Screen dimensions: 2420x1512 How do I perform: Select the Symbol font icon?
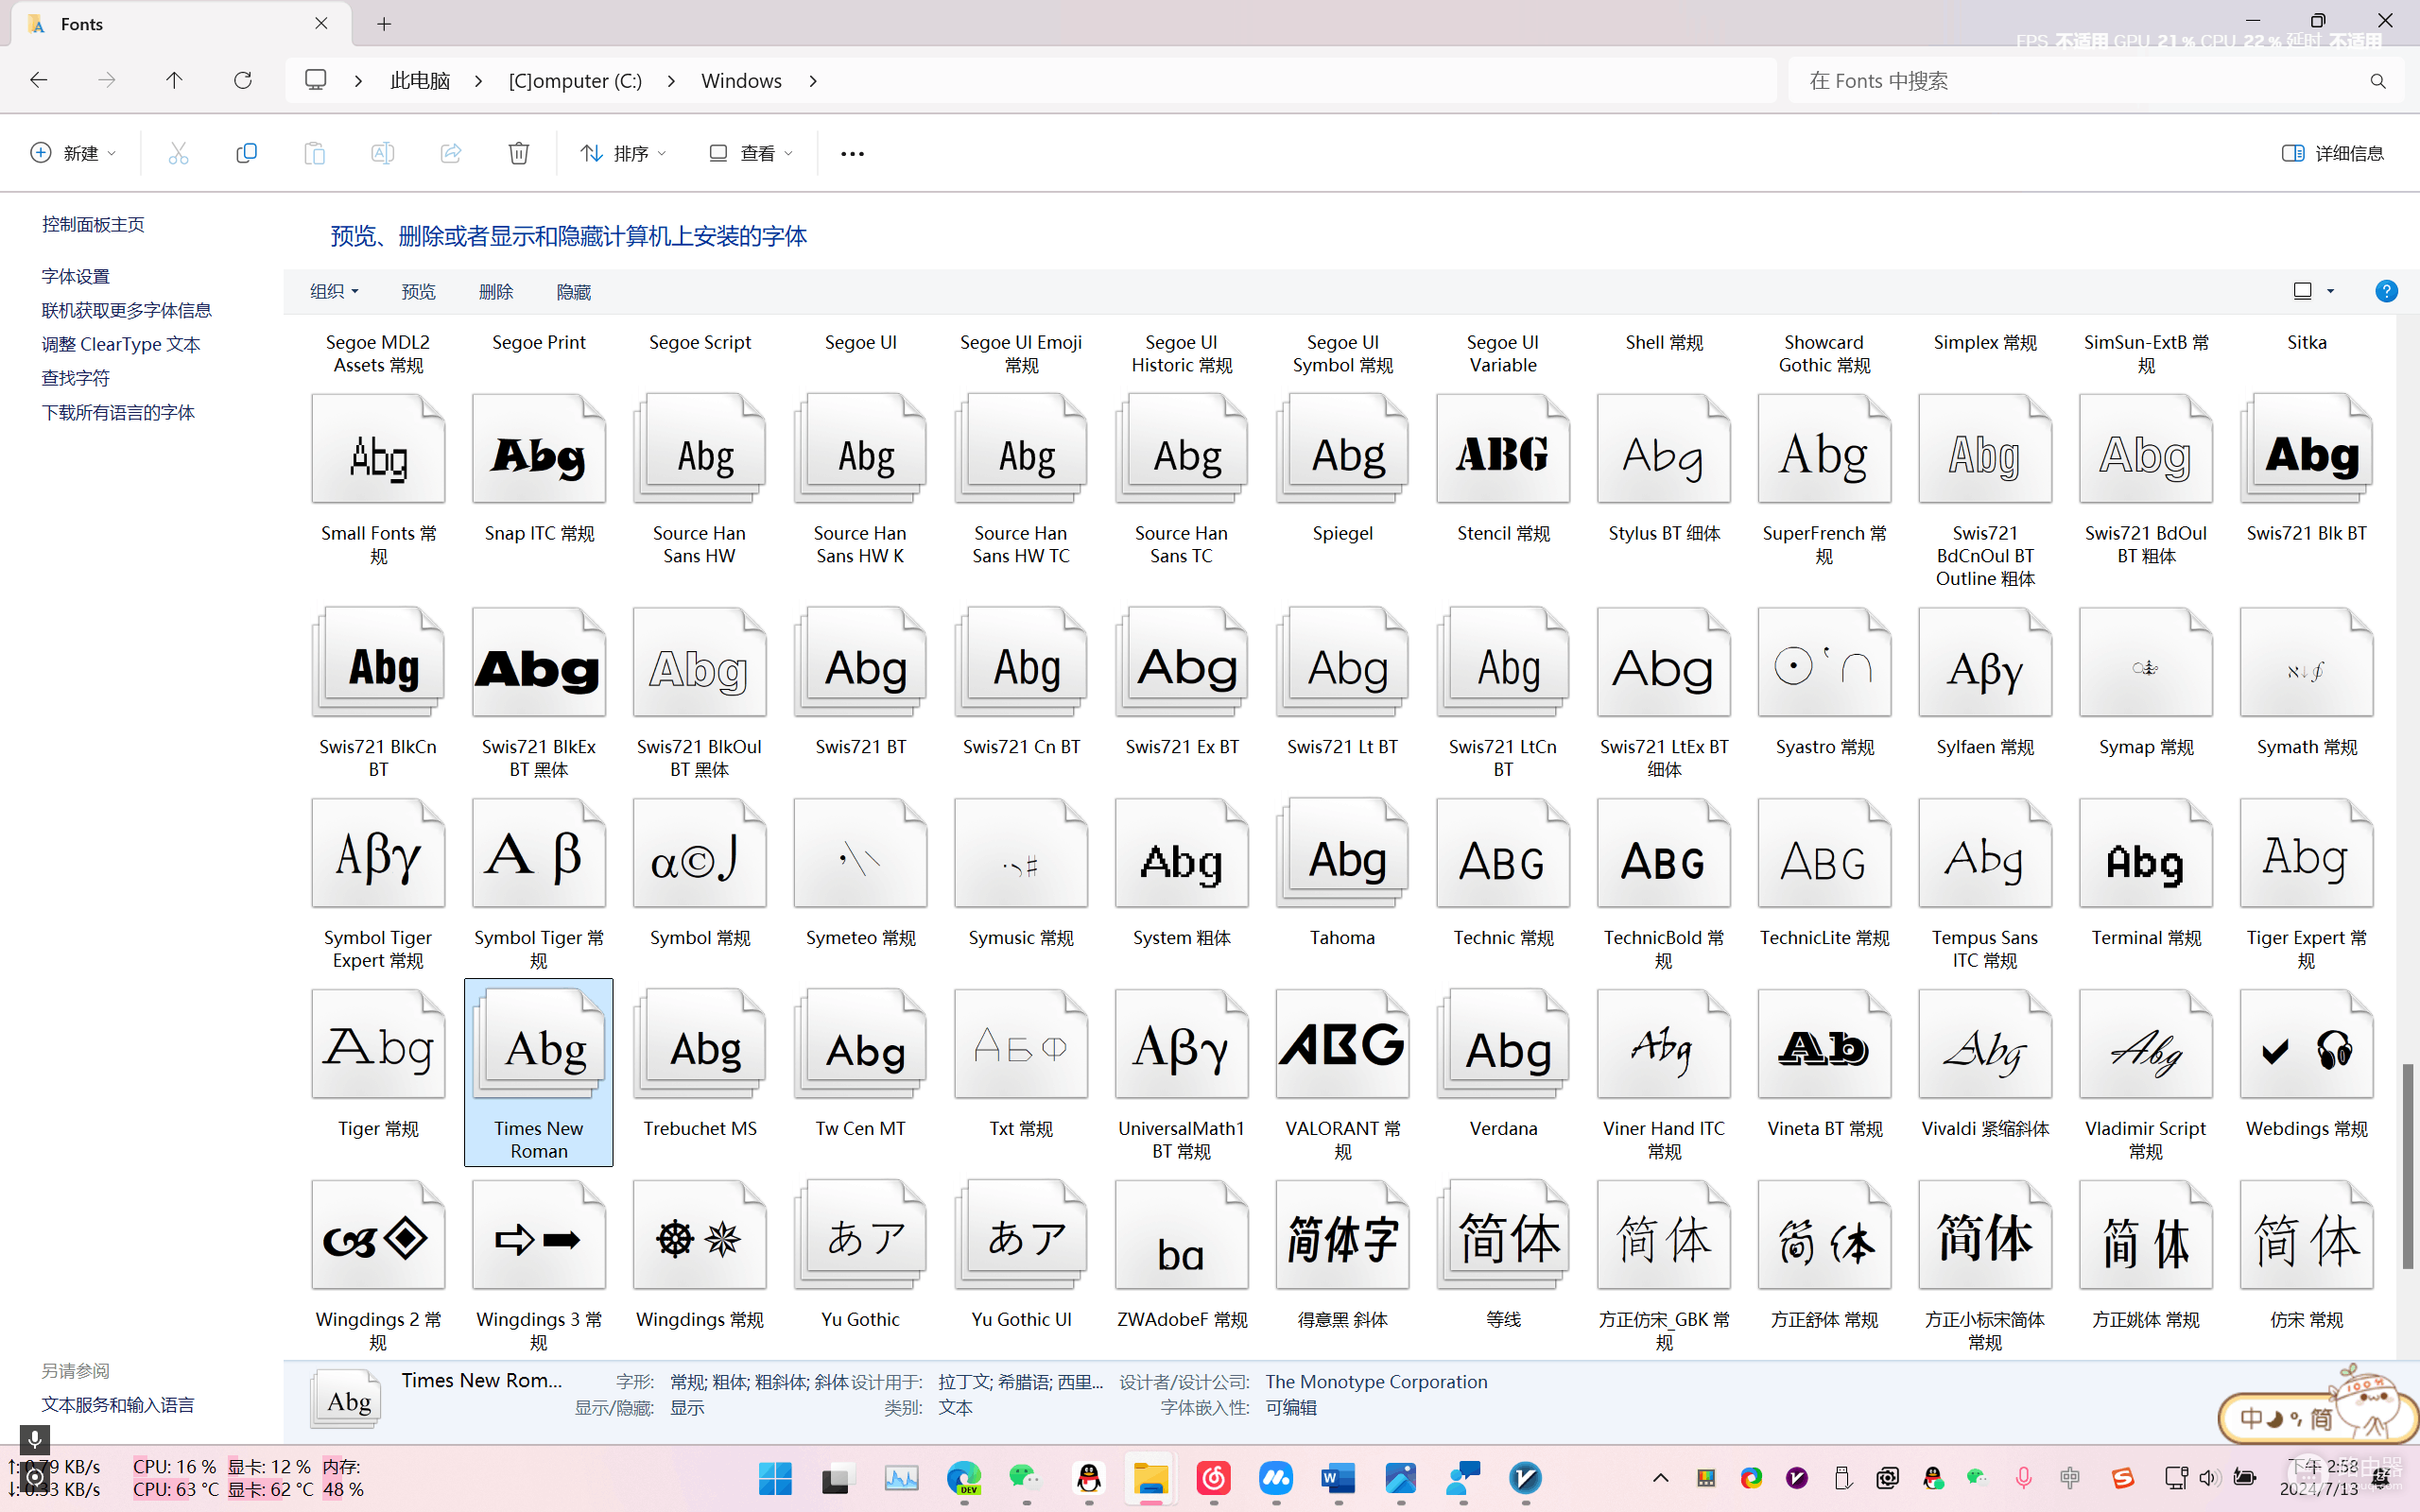(x=699, y=853)
